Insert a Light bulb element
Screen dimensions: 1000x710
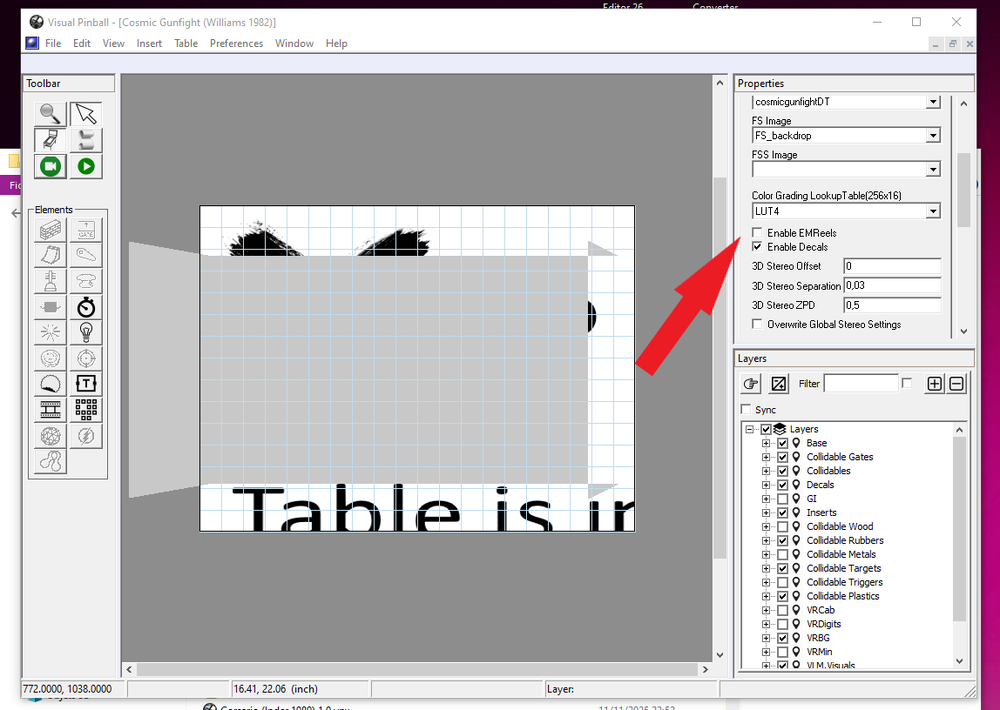(86, 332)
